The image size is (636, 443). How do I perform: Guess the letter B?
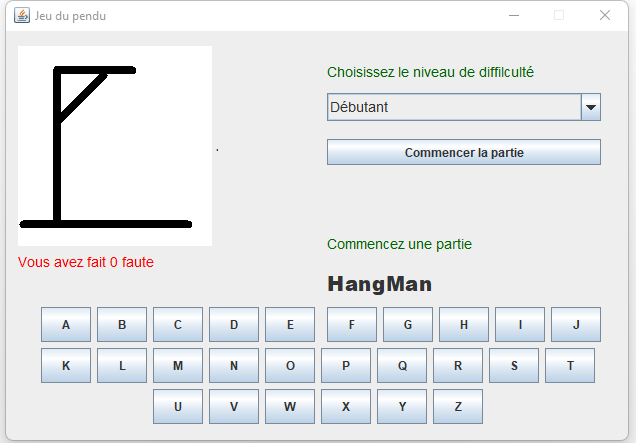tap(122, 325)
